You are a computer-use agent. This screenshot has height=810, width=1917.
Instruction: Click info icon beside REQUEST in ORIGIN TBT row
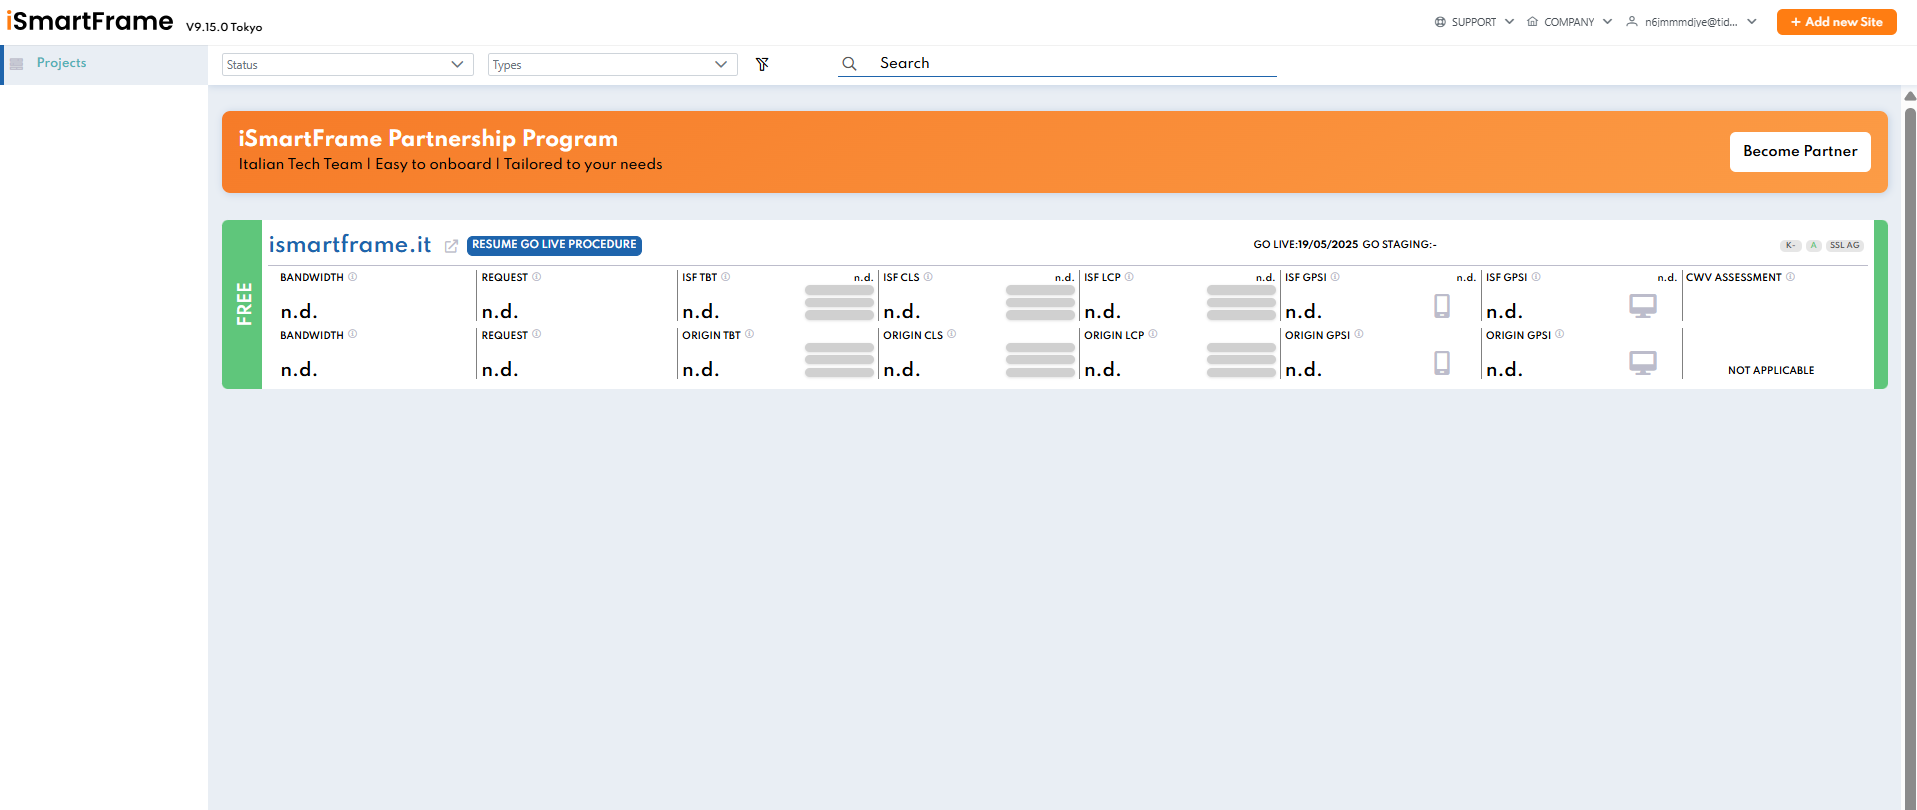(x=537, y=334)
